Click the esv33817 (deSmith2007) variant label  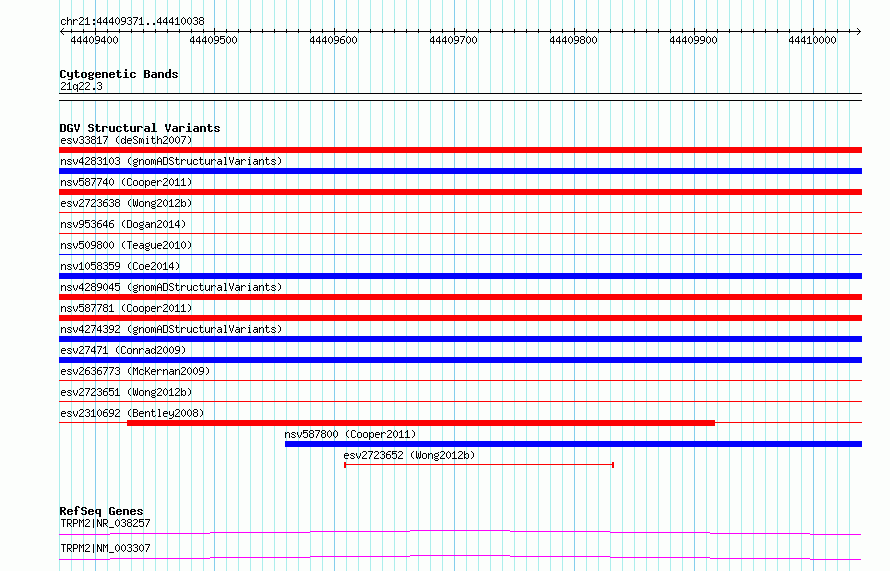coord(126,140)
